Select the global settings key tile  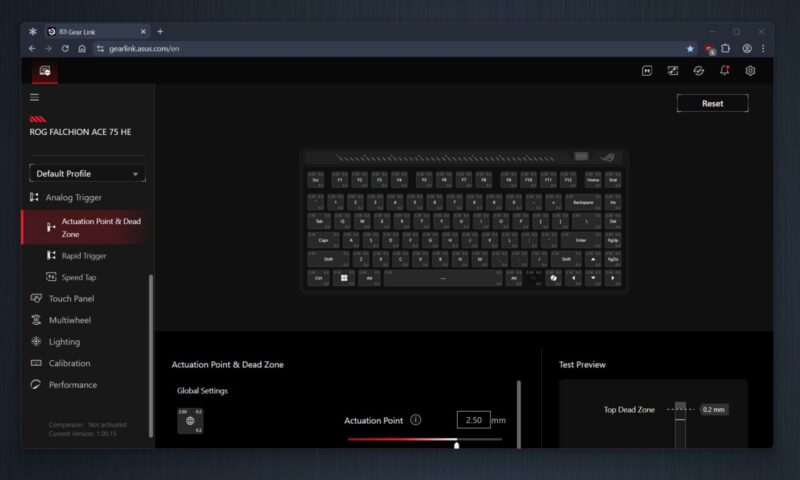190,421
